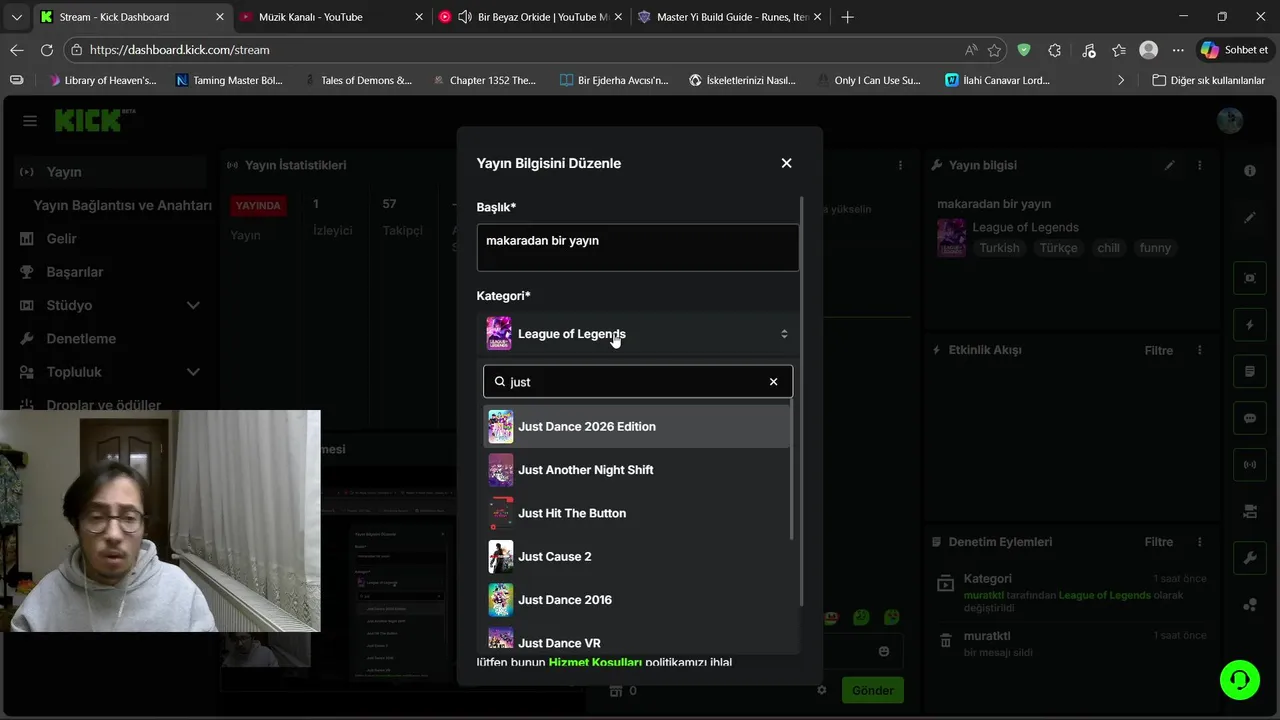Open a new browser tab
This screenshot has height=720, width=1280.
tap(848, 17)
